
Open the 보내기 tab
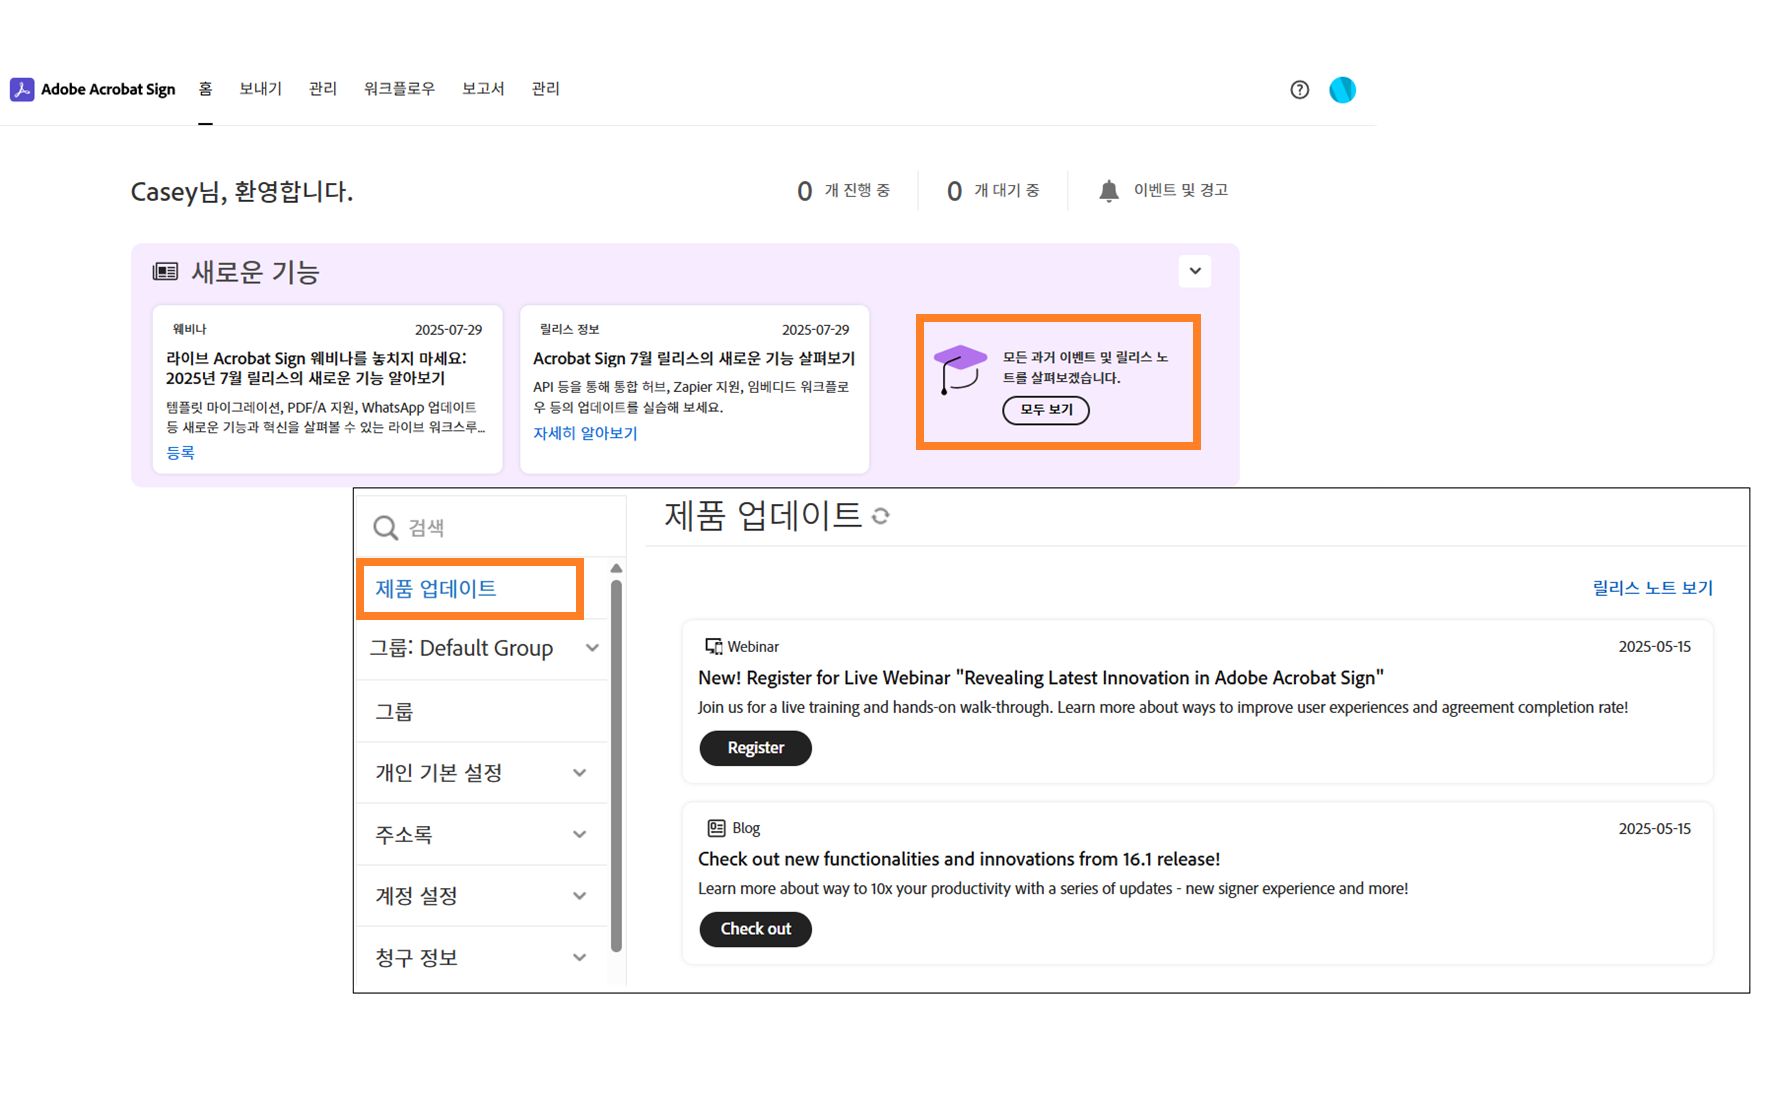(260, 89)
